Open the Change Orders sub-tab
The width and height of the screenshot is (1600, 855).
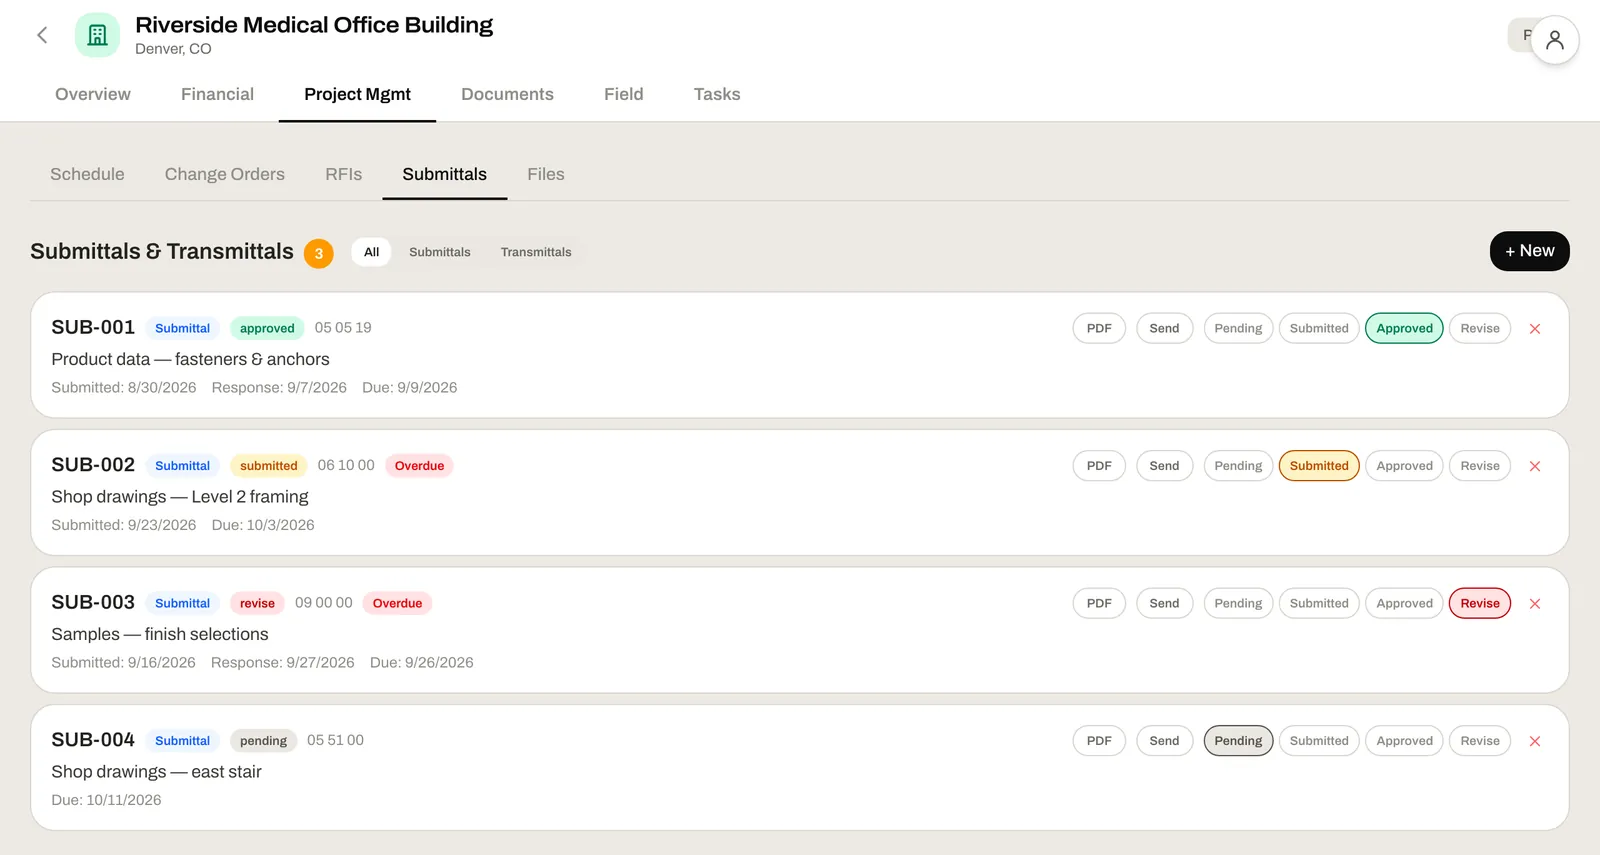[225, 174]
